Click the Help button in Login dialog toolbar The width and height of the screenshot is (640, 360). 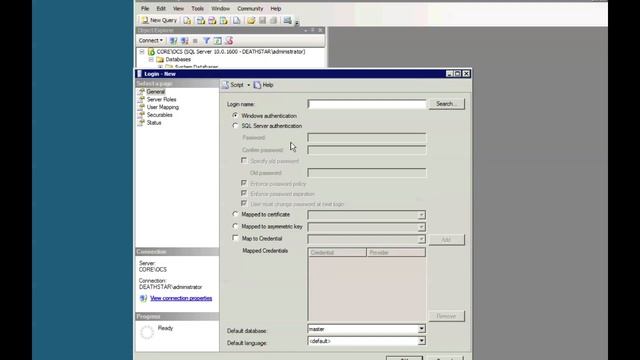[x=264, y=85]
